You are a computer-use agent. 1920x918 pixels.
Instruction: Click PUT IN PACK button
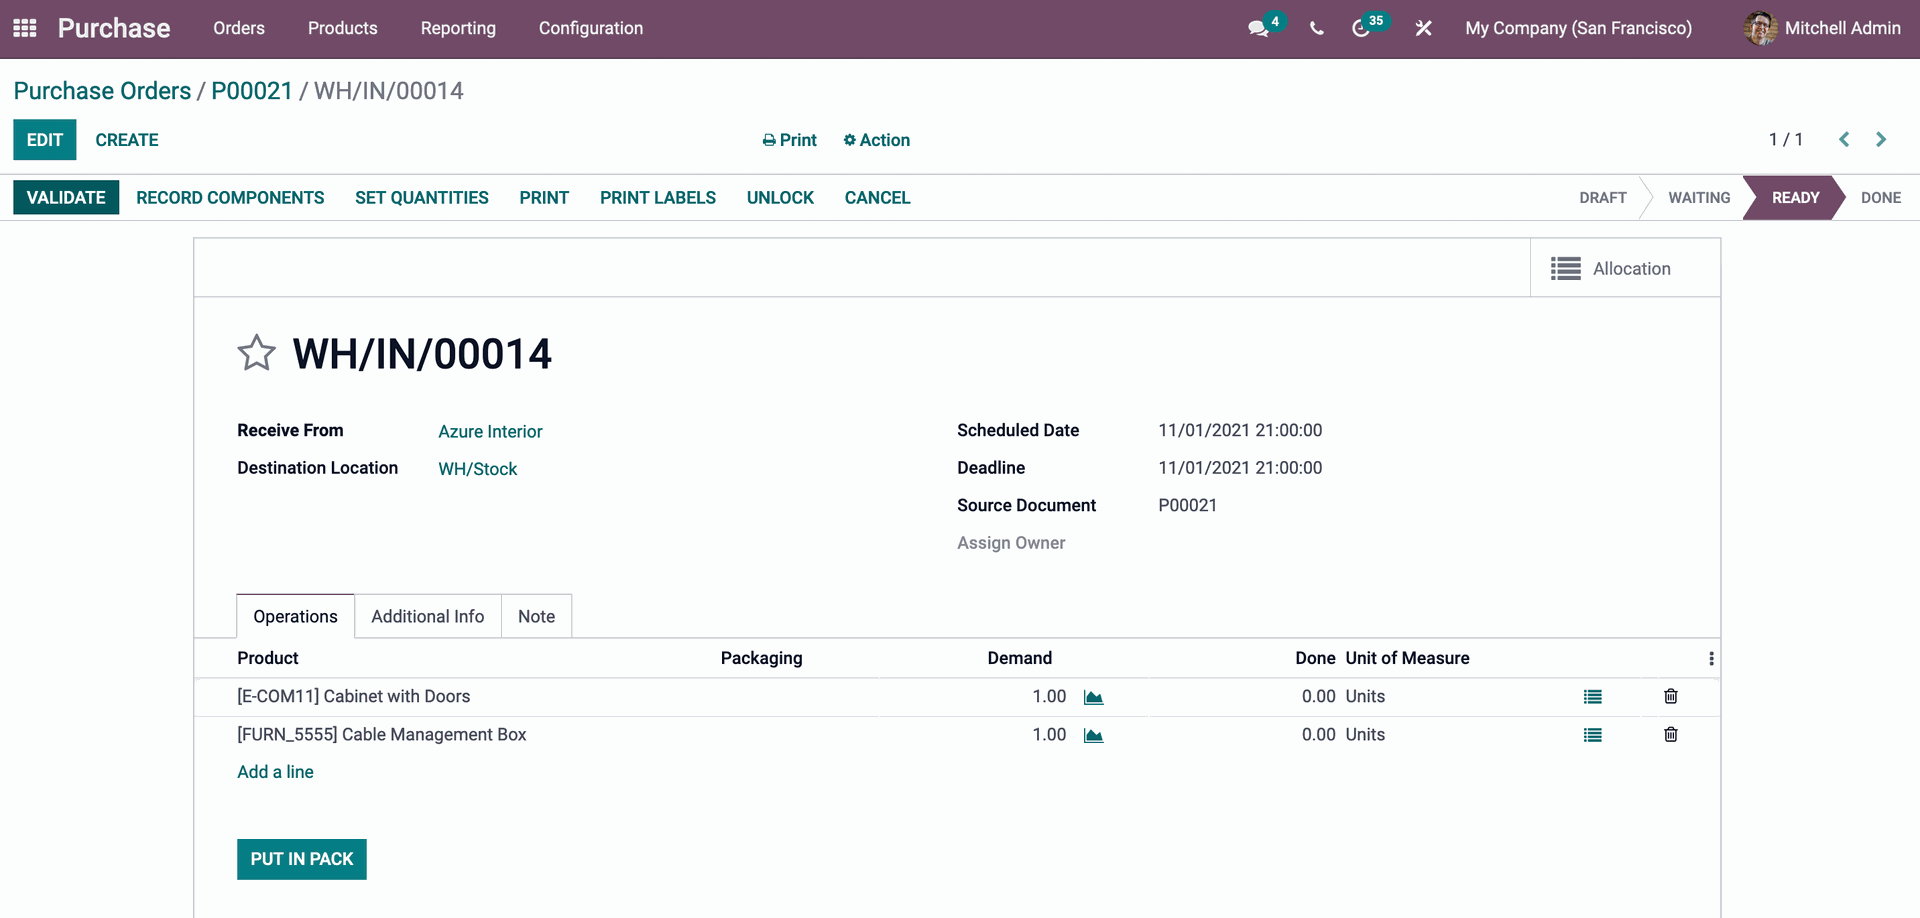(302, 859)
